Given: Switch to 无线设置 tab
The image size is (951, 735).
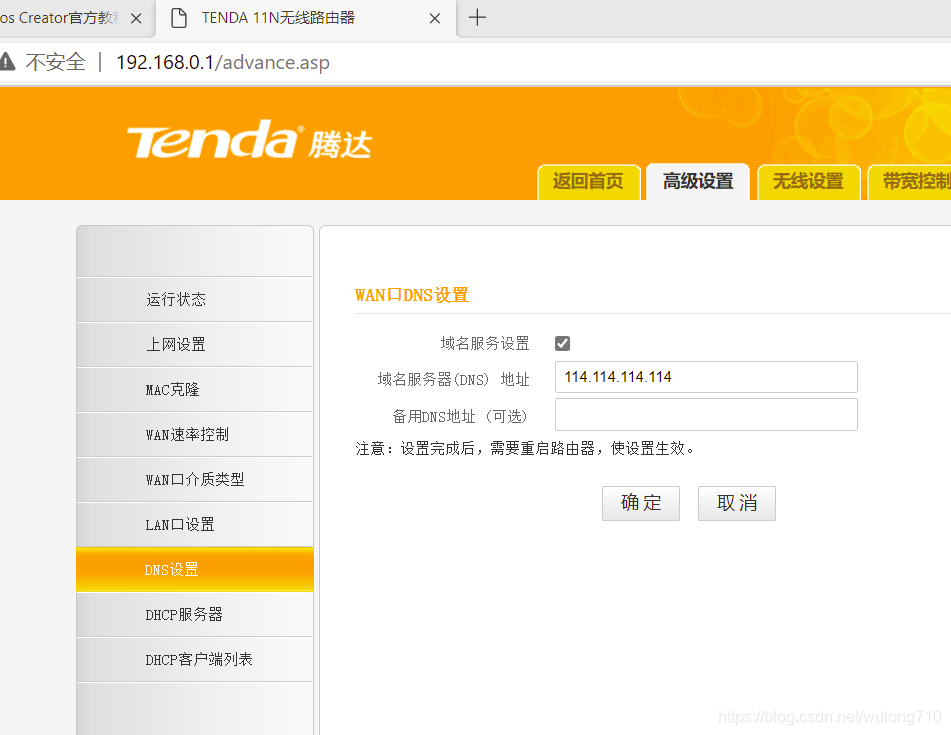Looking at the screenshot, I should coord(808,181).
